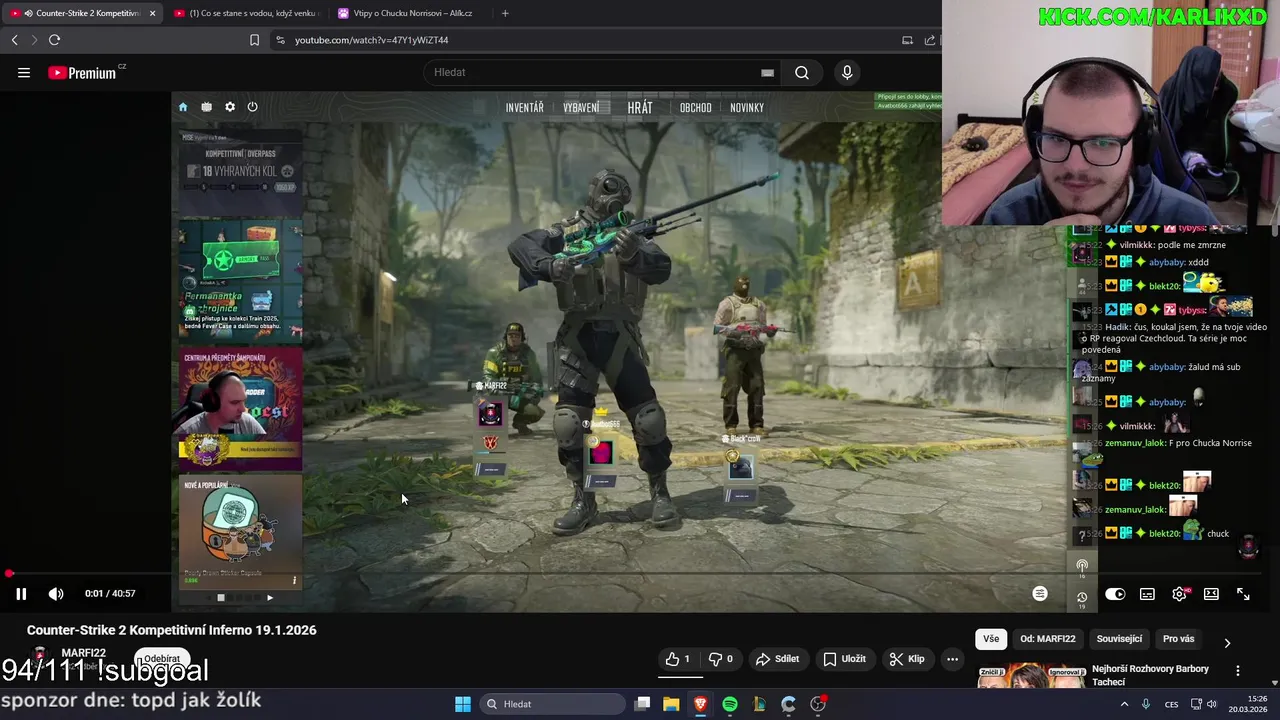1280x720 pixels.
Task: Click the MARFI22 channel name
Action: pos(83,653)
